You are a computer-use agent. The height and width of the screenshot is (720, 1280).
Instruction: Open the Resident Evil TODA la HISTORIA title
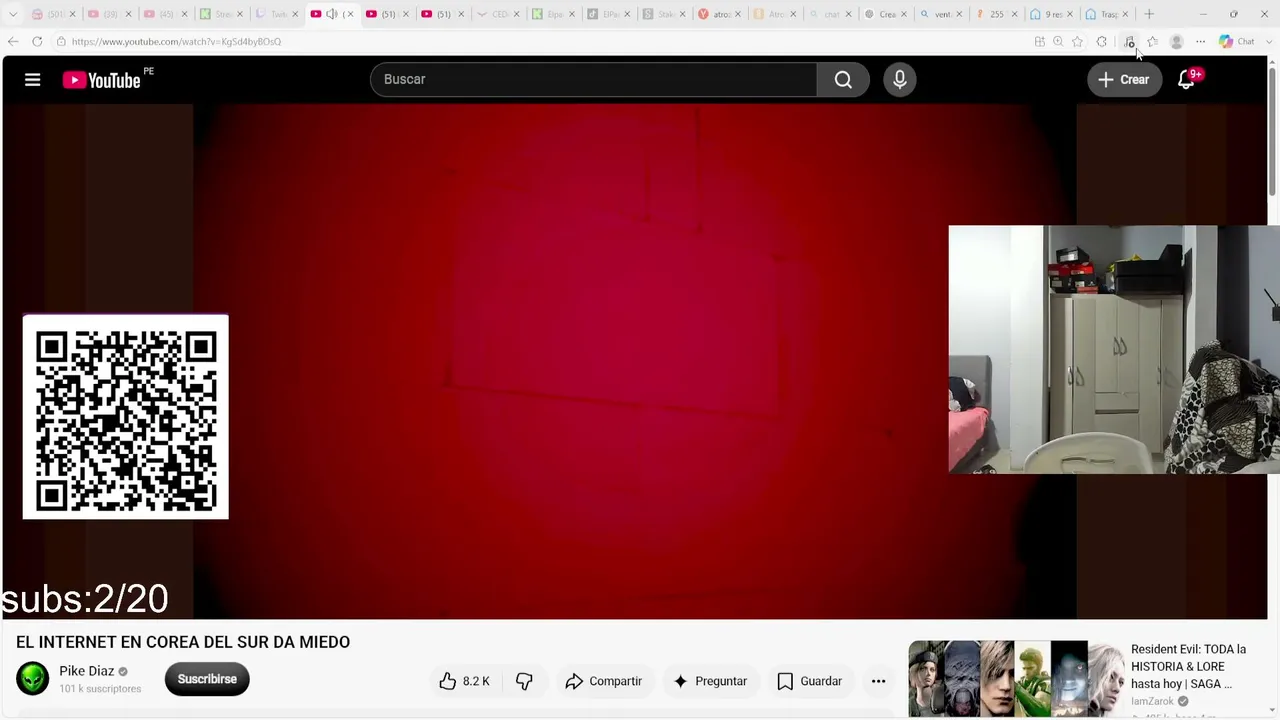point(1189,666)
